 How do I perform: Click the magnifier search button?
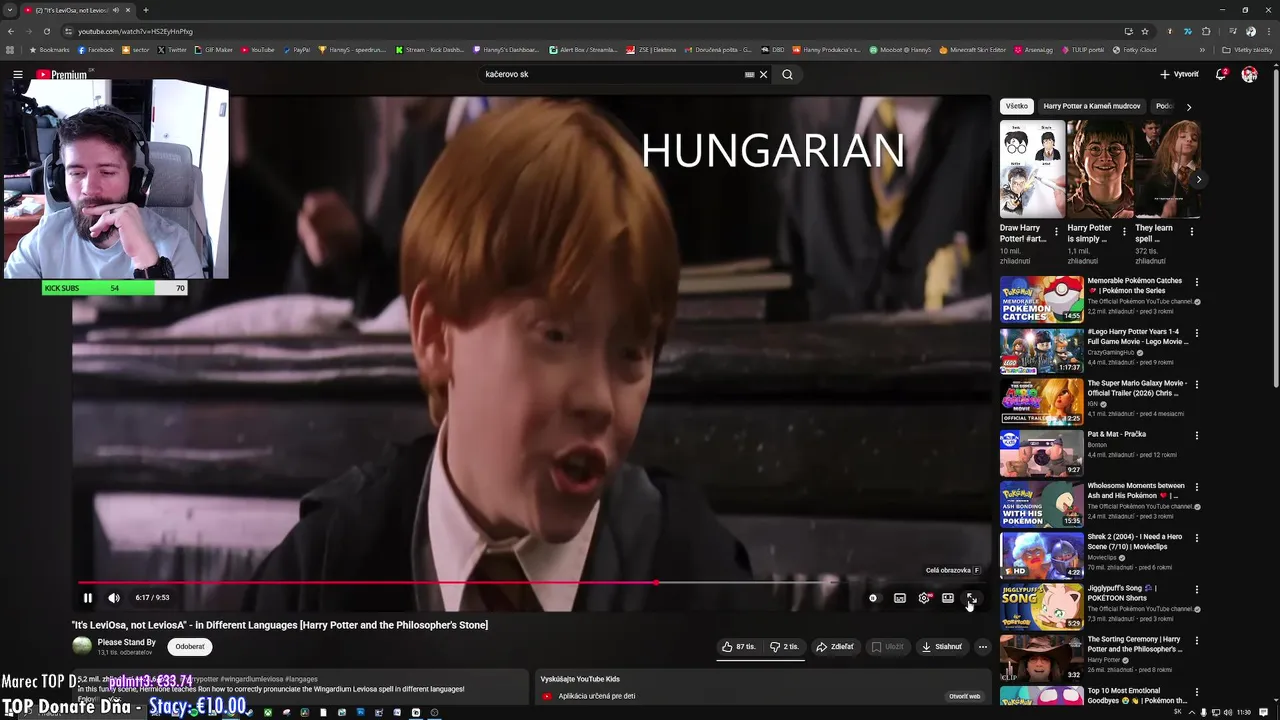click(787, 74)
